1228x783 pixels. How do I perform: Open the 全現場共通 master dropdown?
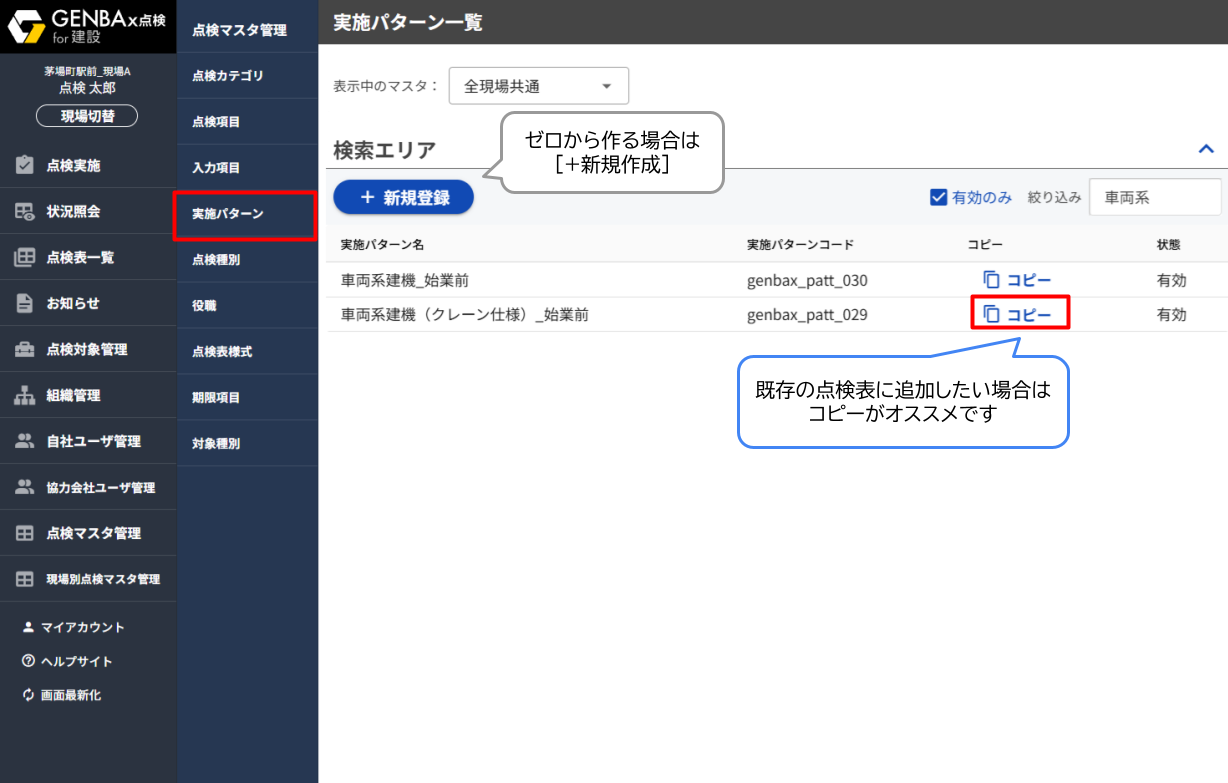[x=538, y=86]
